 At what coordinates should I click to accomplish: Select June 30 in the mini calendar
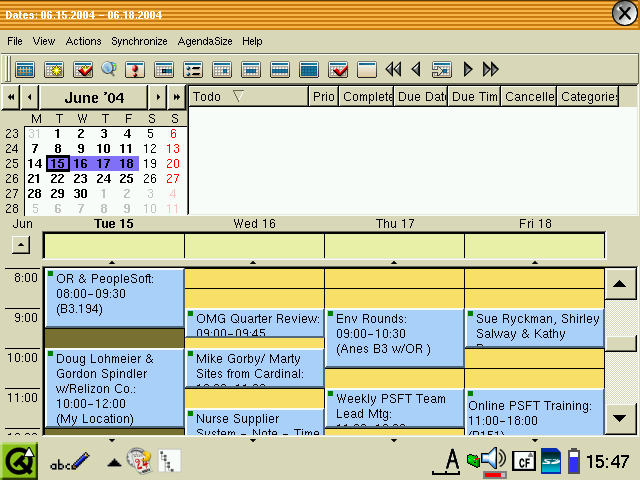[80, 193]
